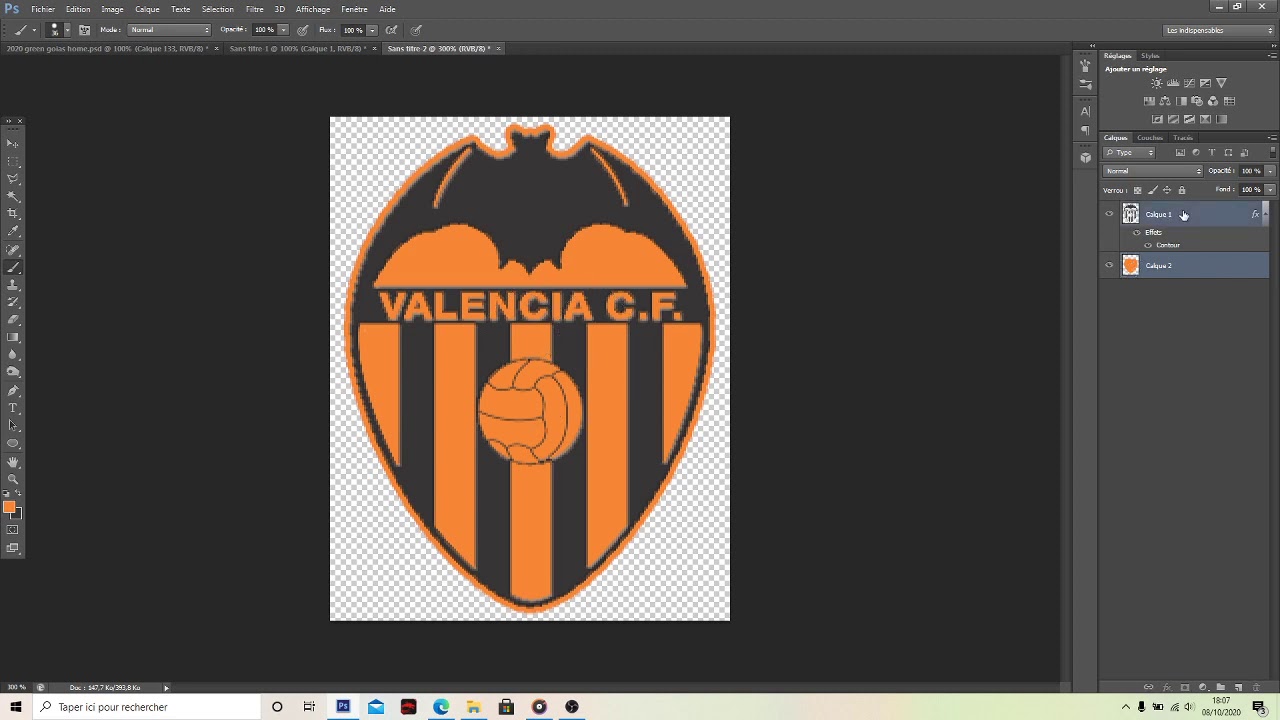The width and height of the screenshot is (1280, 720).
Task: Select the Magic Wand tool
Action: 13,196
